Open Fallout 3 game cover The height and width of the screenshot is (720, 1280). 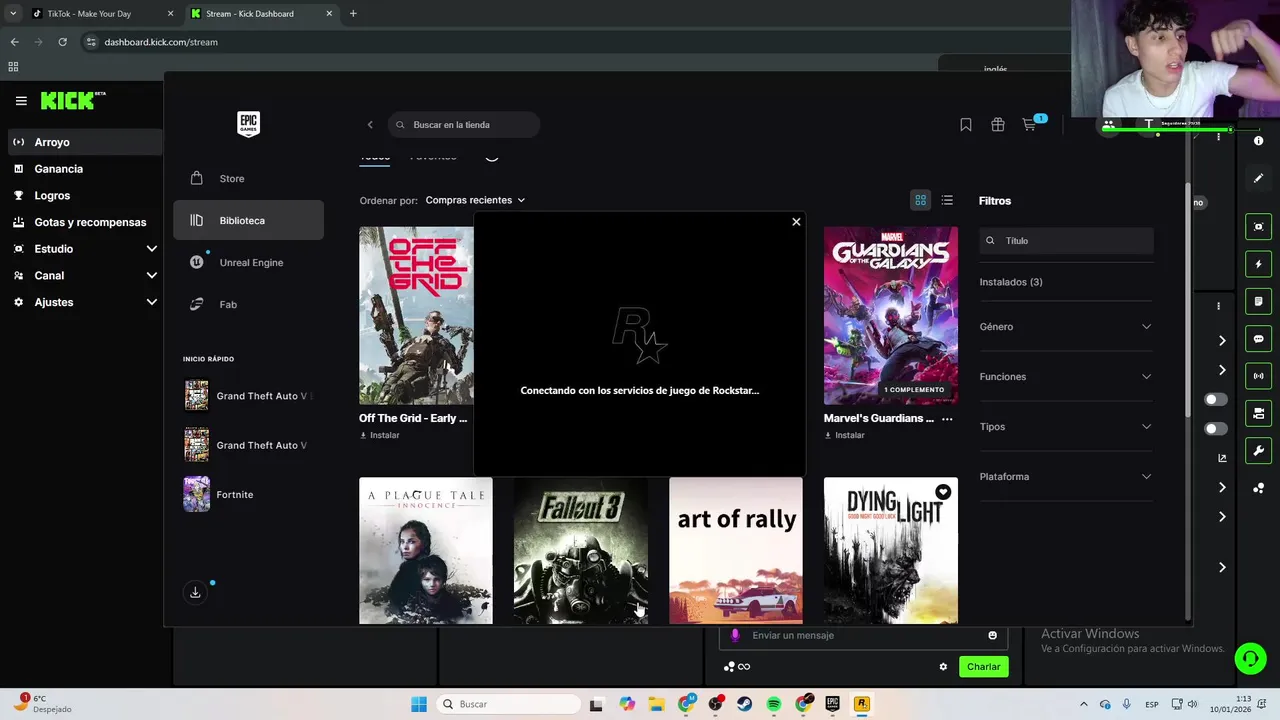pos(581,551)
